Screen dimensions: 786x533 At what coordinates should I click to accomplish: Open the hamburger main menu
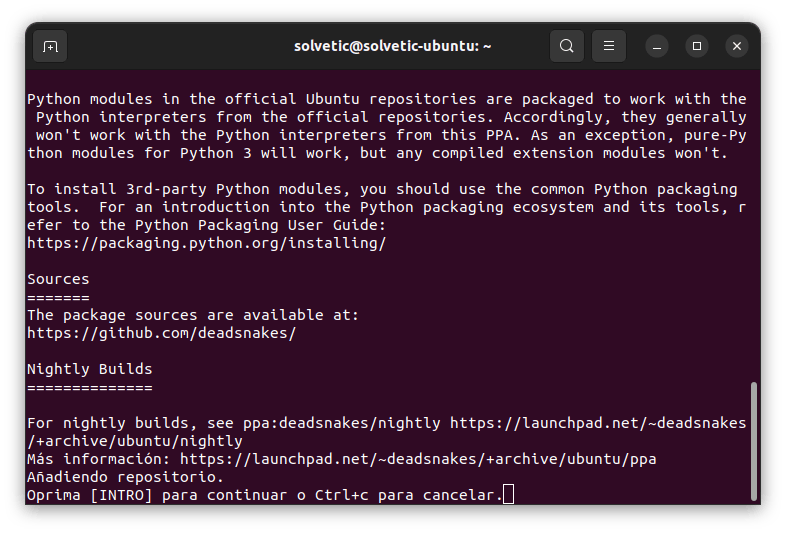(608, 46)
